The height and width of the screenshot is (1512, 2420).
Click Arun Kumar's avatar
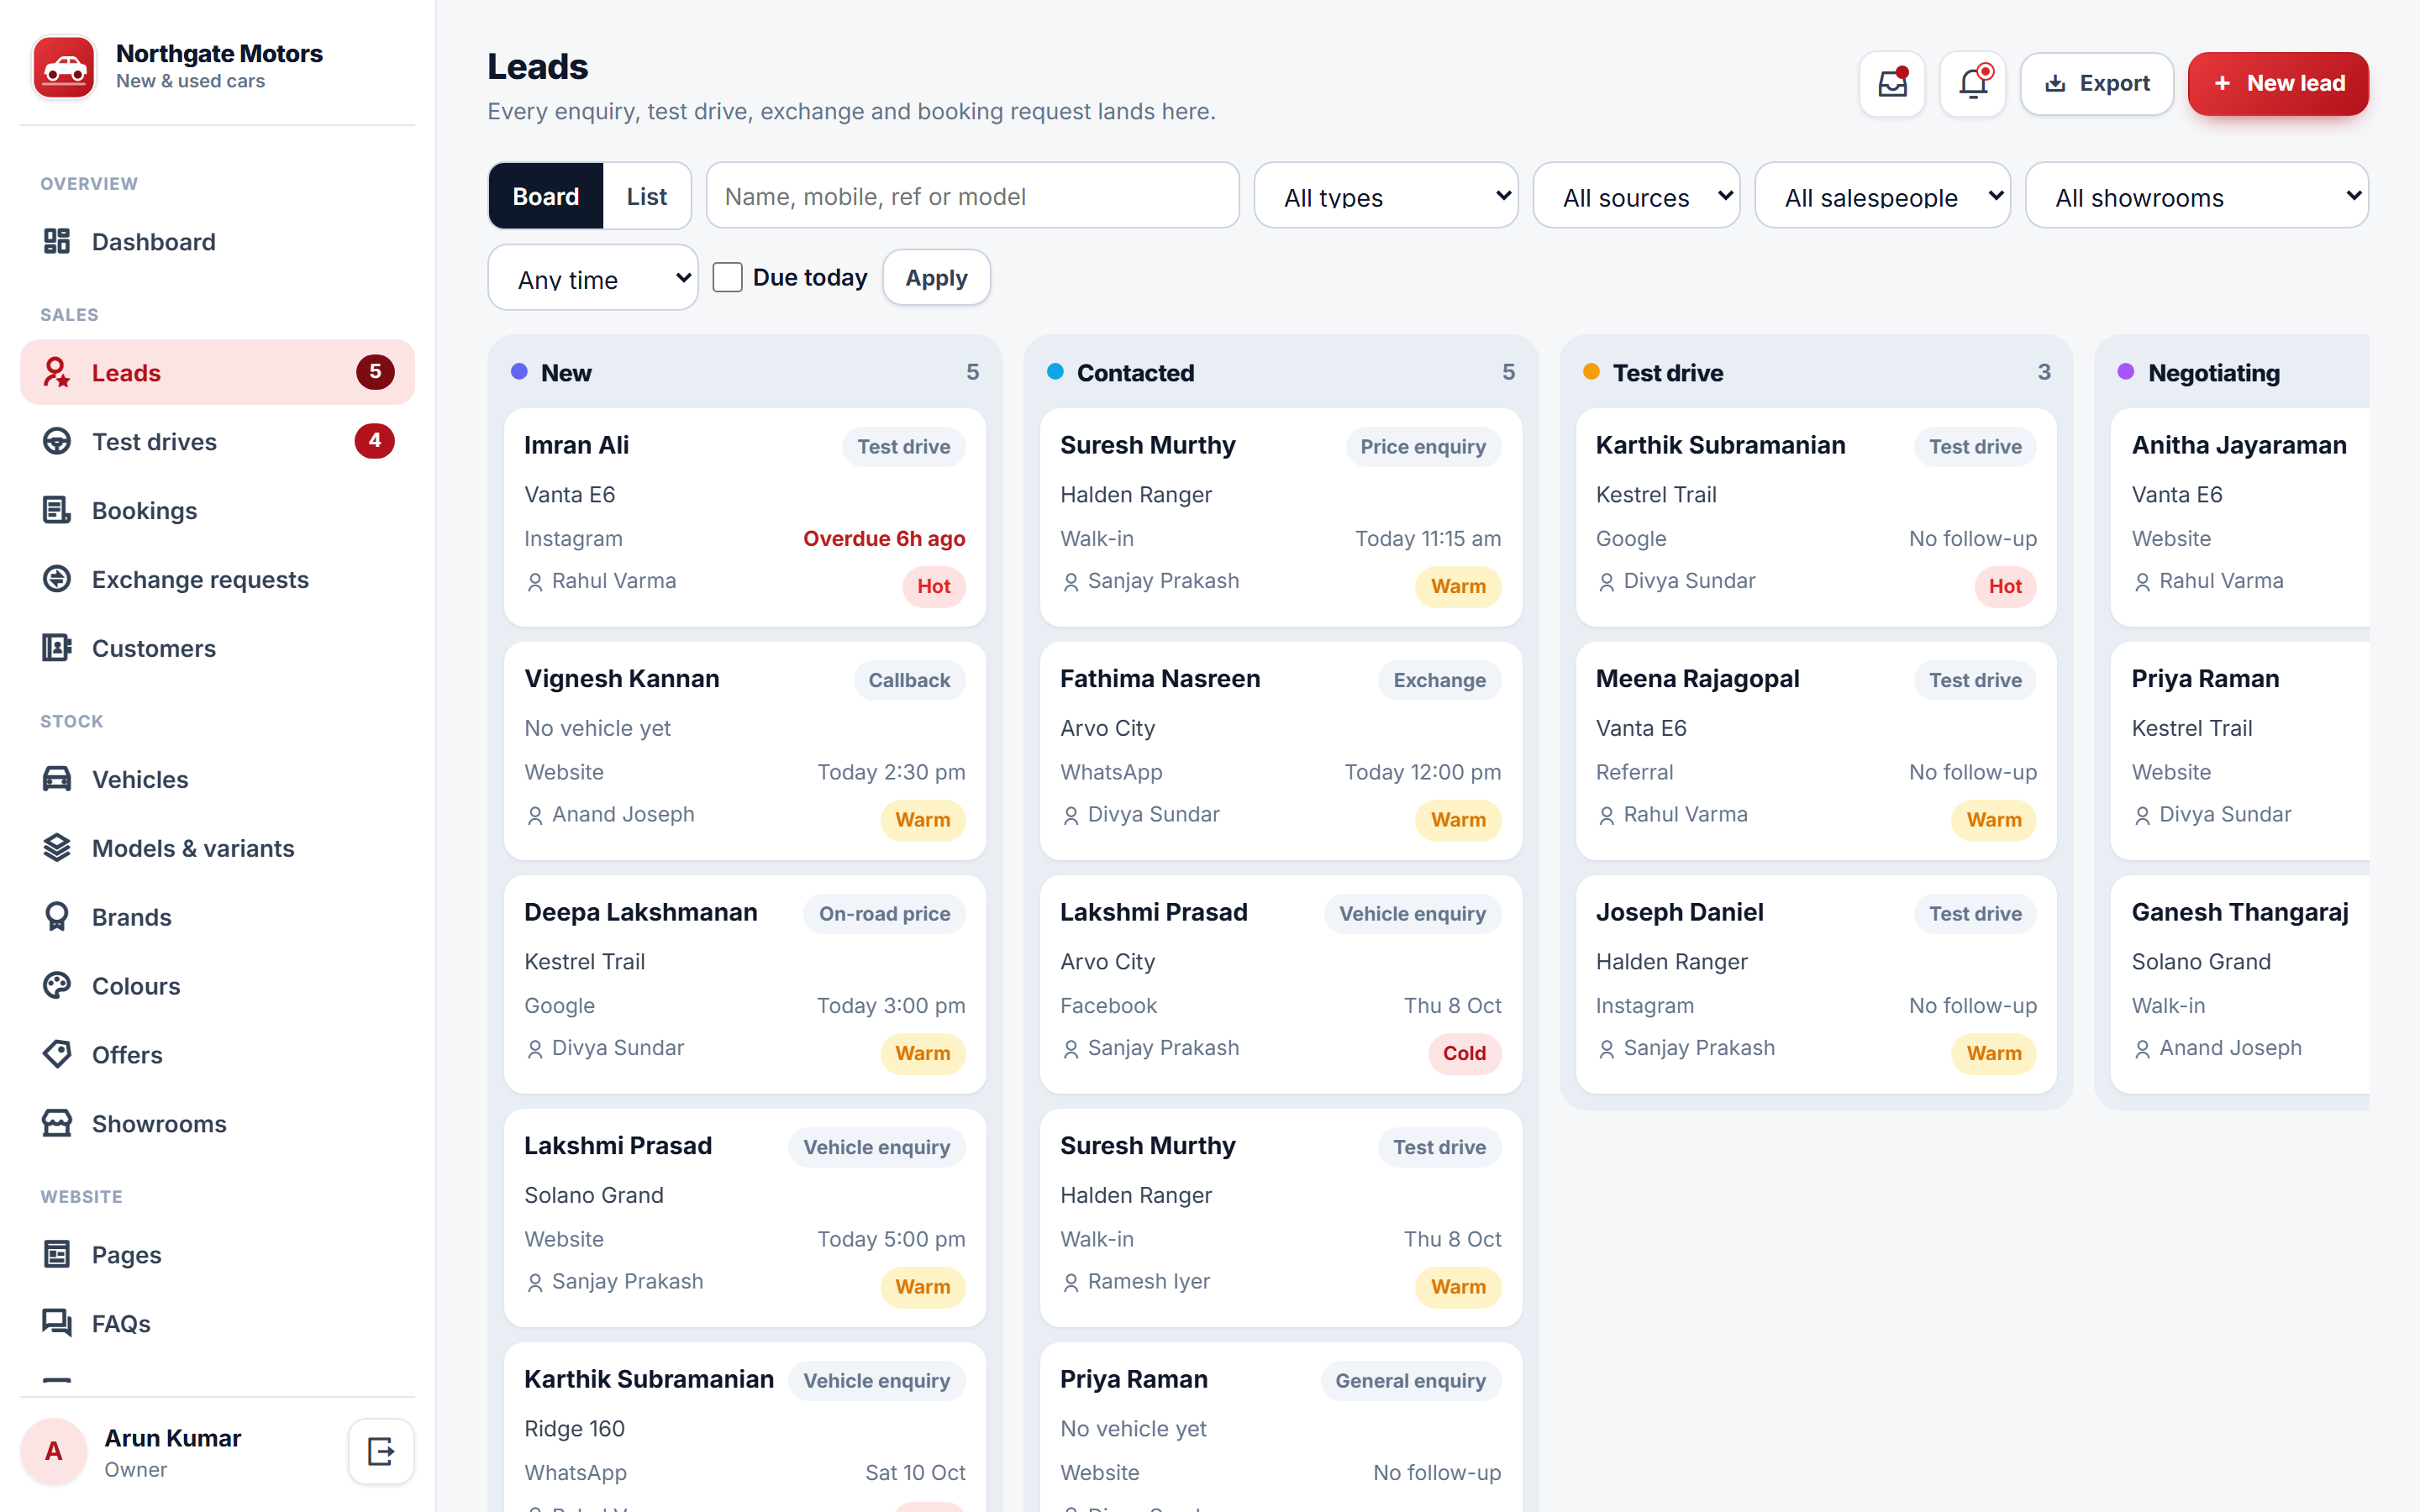pyautogui.click(x=53, y=1451)
